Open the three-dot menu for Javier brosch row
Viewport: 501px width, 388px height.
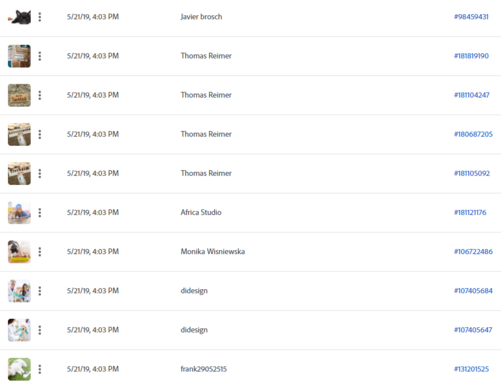[40, 17]
